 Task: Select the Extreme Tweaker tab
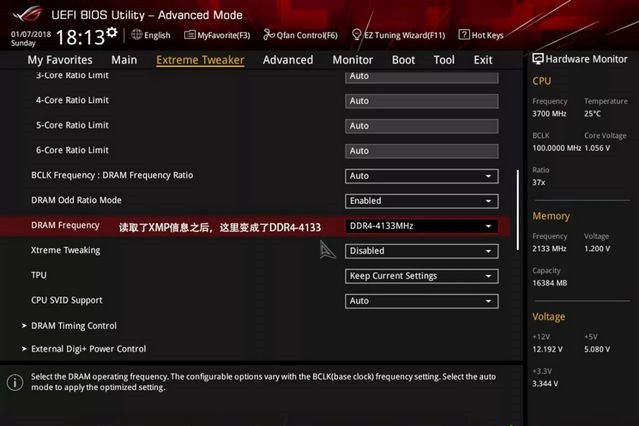coord(200,60)
